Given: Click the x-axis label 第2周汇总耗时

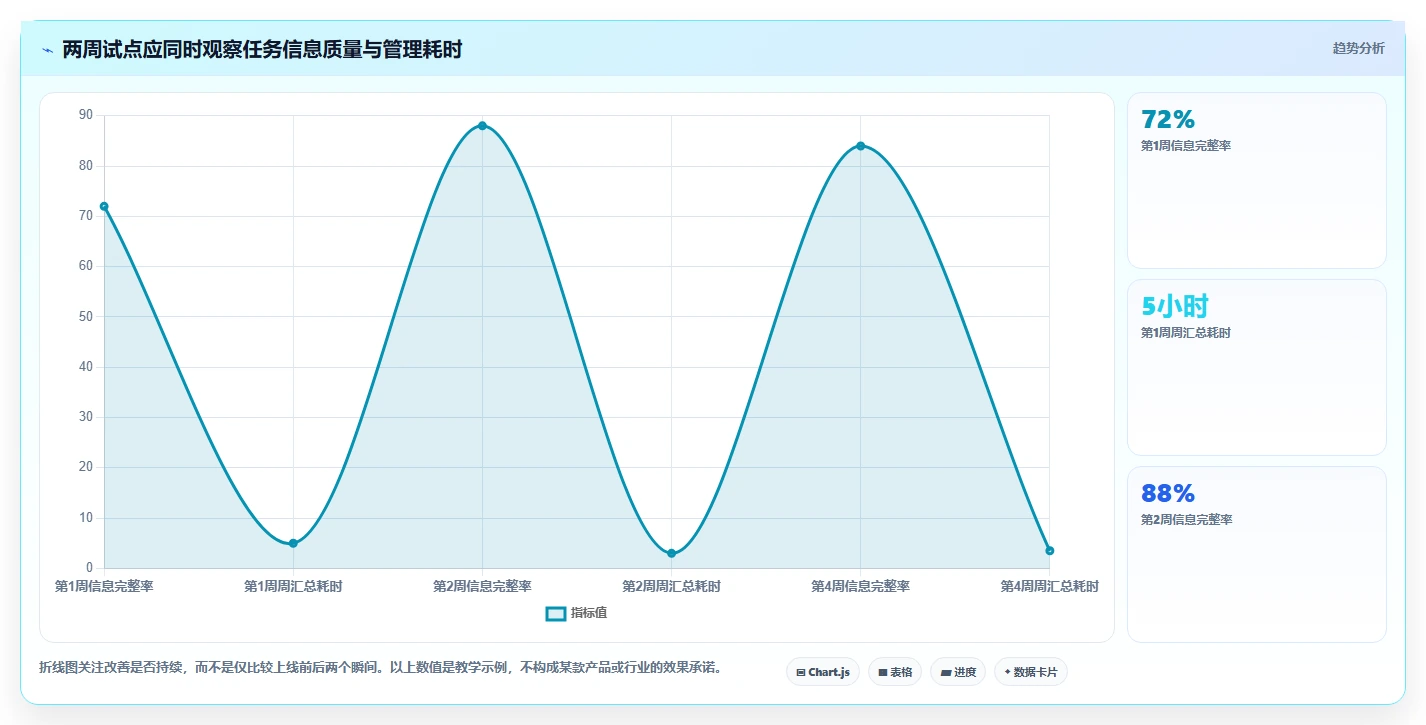Looking at the screenshot, I should pos(671,586).
